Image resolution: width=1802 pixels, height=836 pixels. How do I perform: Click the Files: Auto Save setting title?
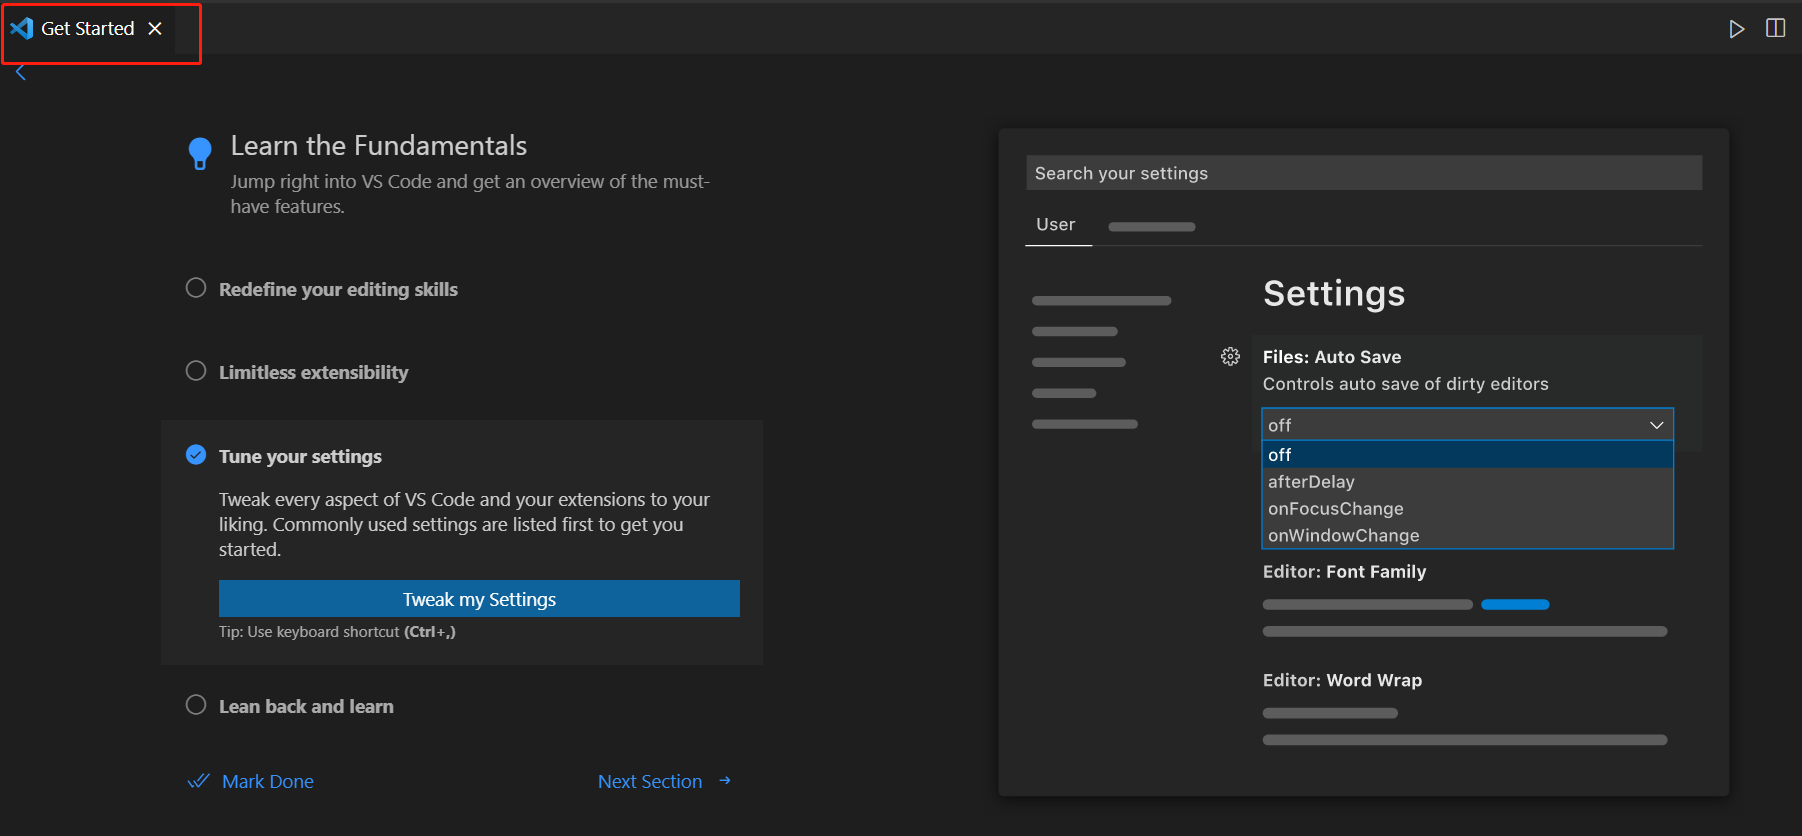pyautogui.click(x=1332, y=357)
